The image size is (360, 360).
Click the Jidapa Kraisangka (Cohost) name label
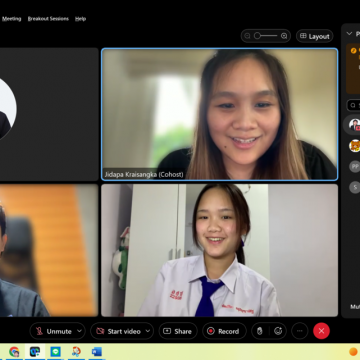(x=144, y=175)
